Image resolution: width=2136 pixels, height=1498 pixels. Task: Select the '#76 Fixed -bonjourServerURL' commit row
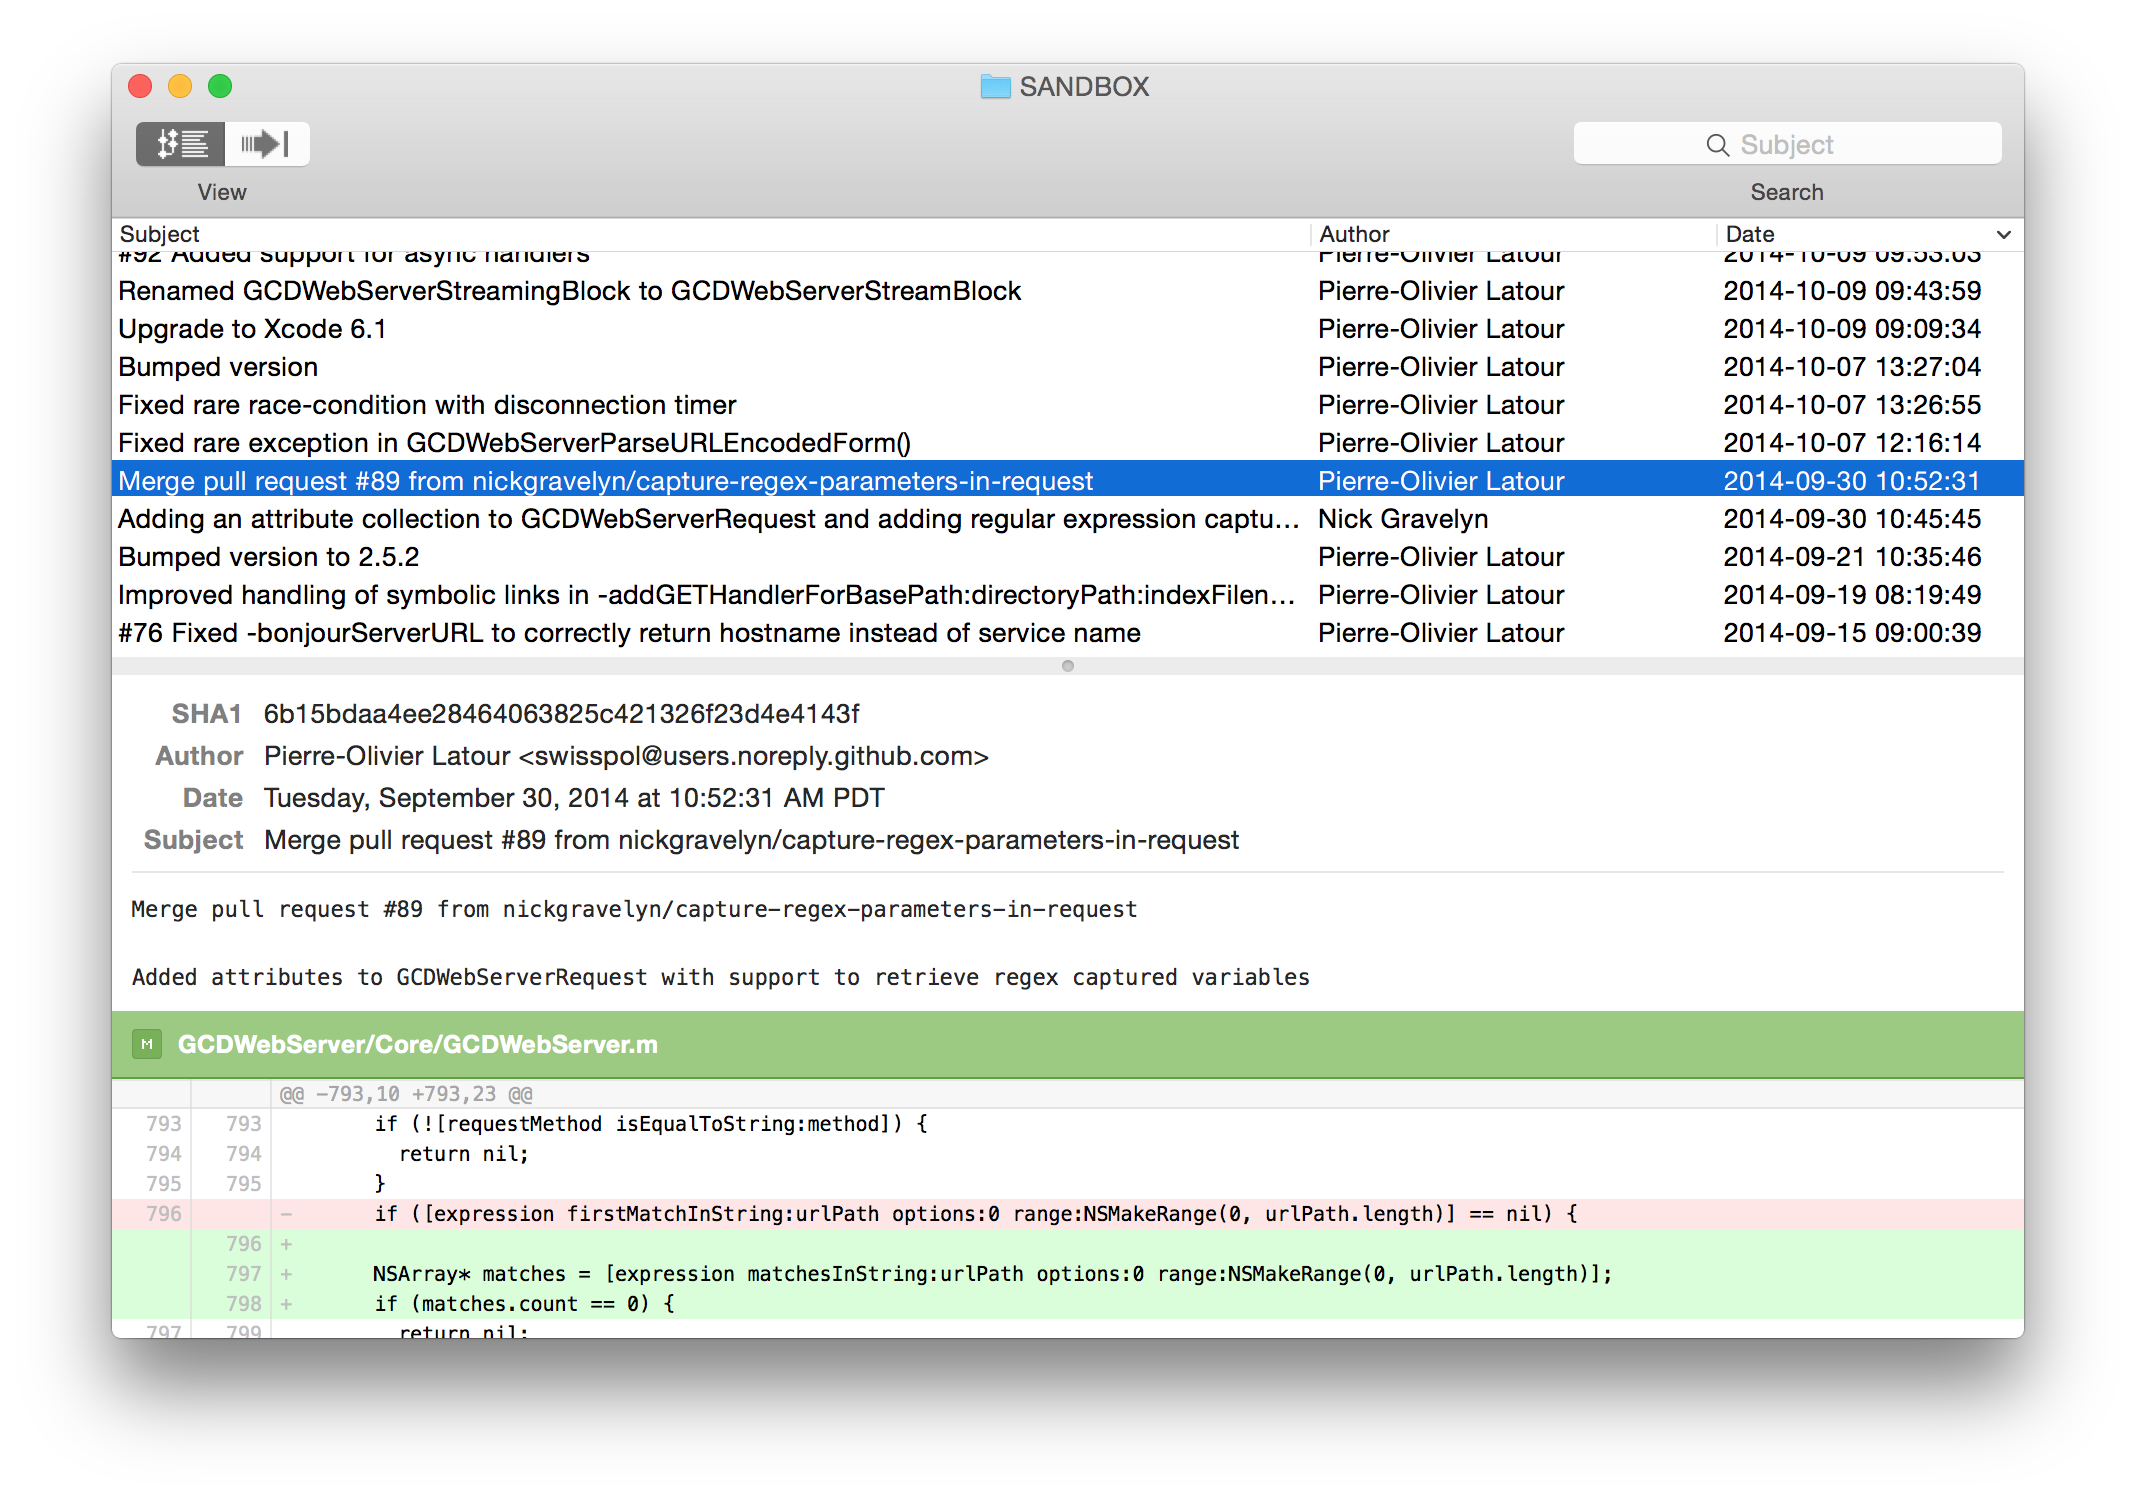629,633
